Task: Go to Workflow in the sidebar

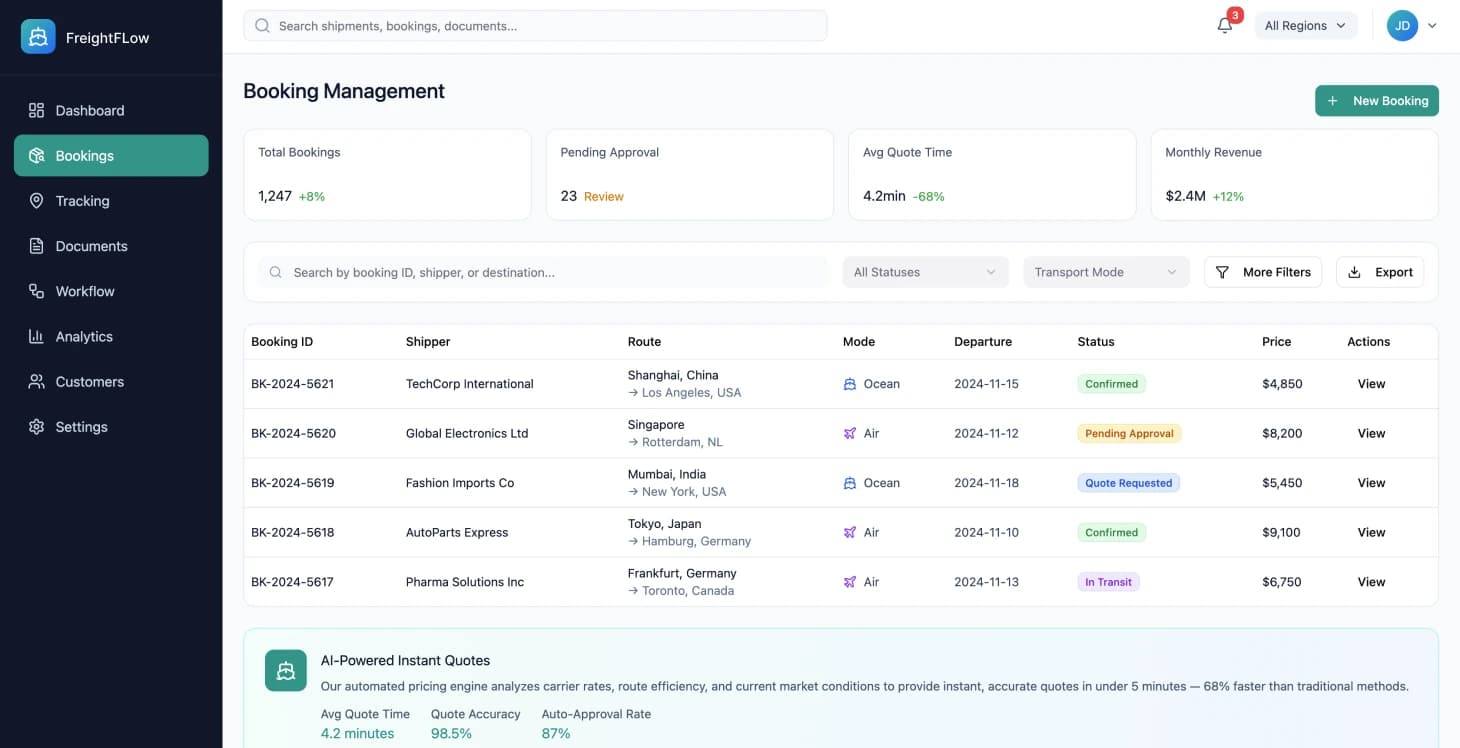Action: [85, 291]
